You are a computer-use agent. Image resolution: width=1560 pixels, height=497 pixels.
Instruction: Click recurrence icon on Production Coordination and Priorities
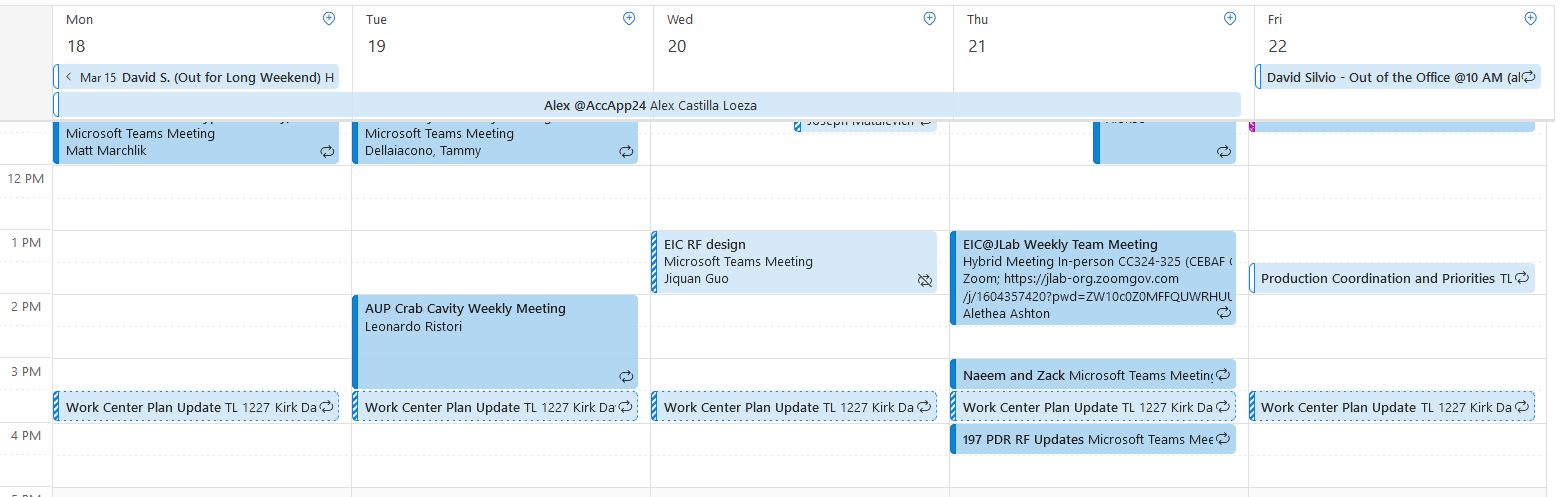1522,278
